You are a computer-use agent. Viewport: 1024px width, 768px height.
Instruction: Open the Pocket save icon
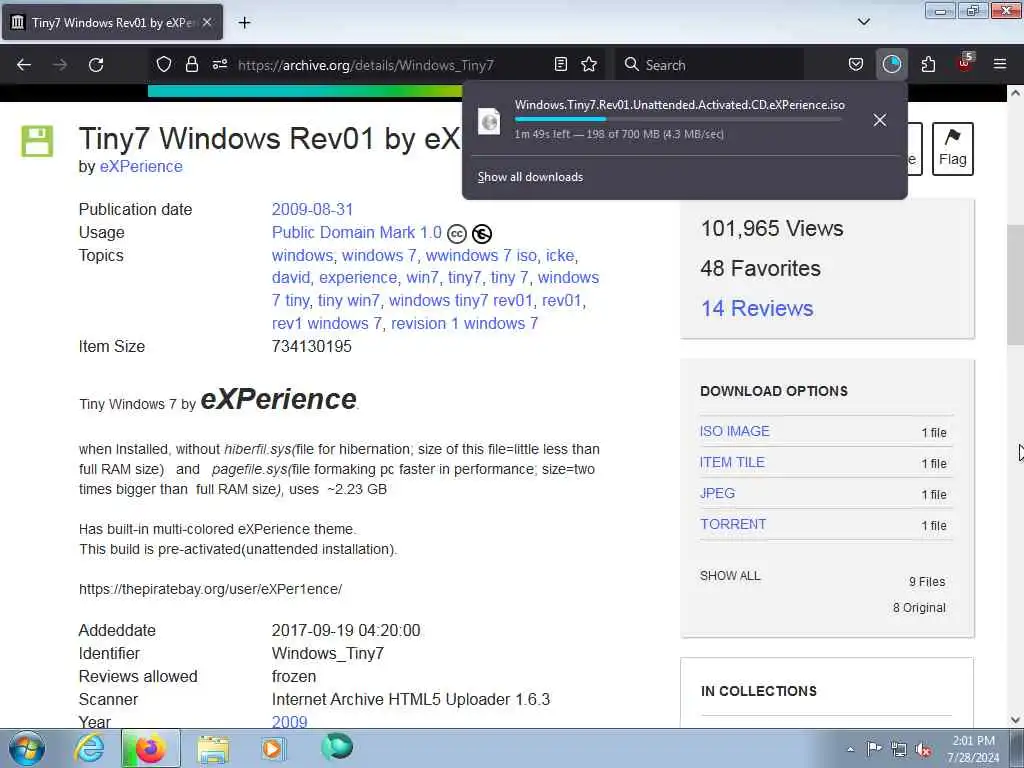pos(856,64)
